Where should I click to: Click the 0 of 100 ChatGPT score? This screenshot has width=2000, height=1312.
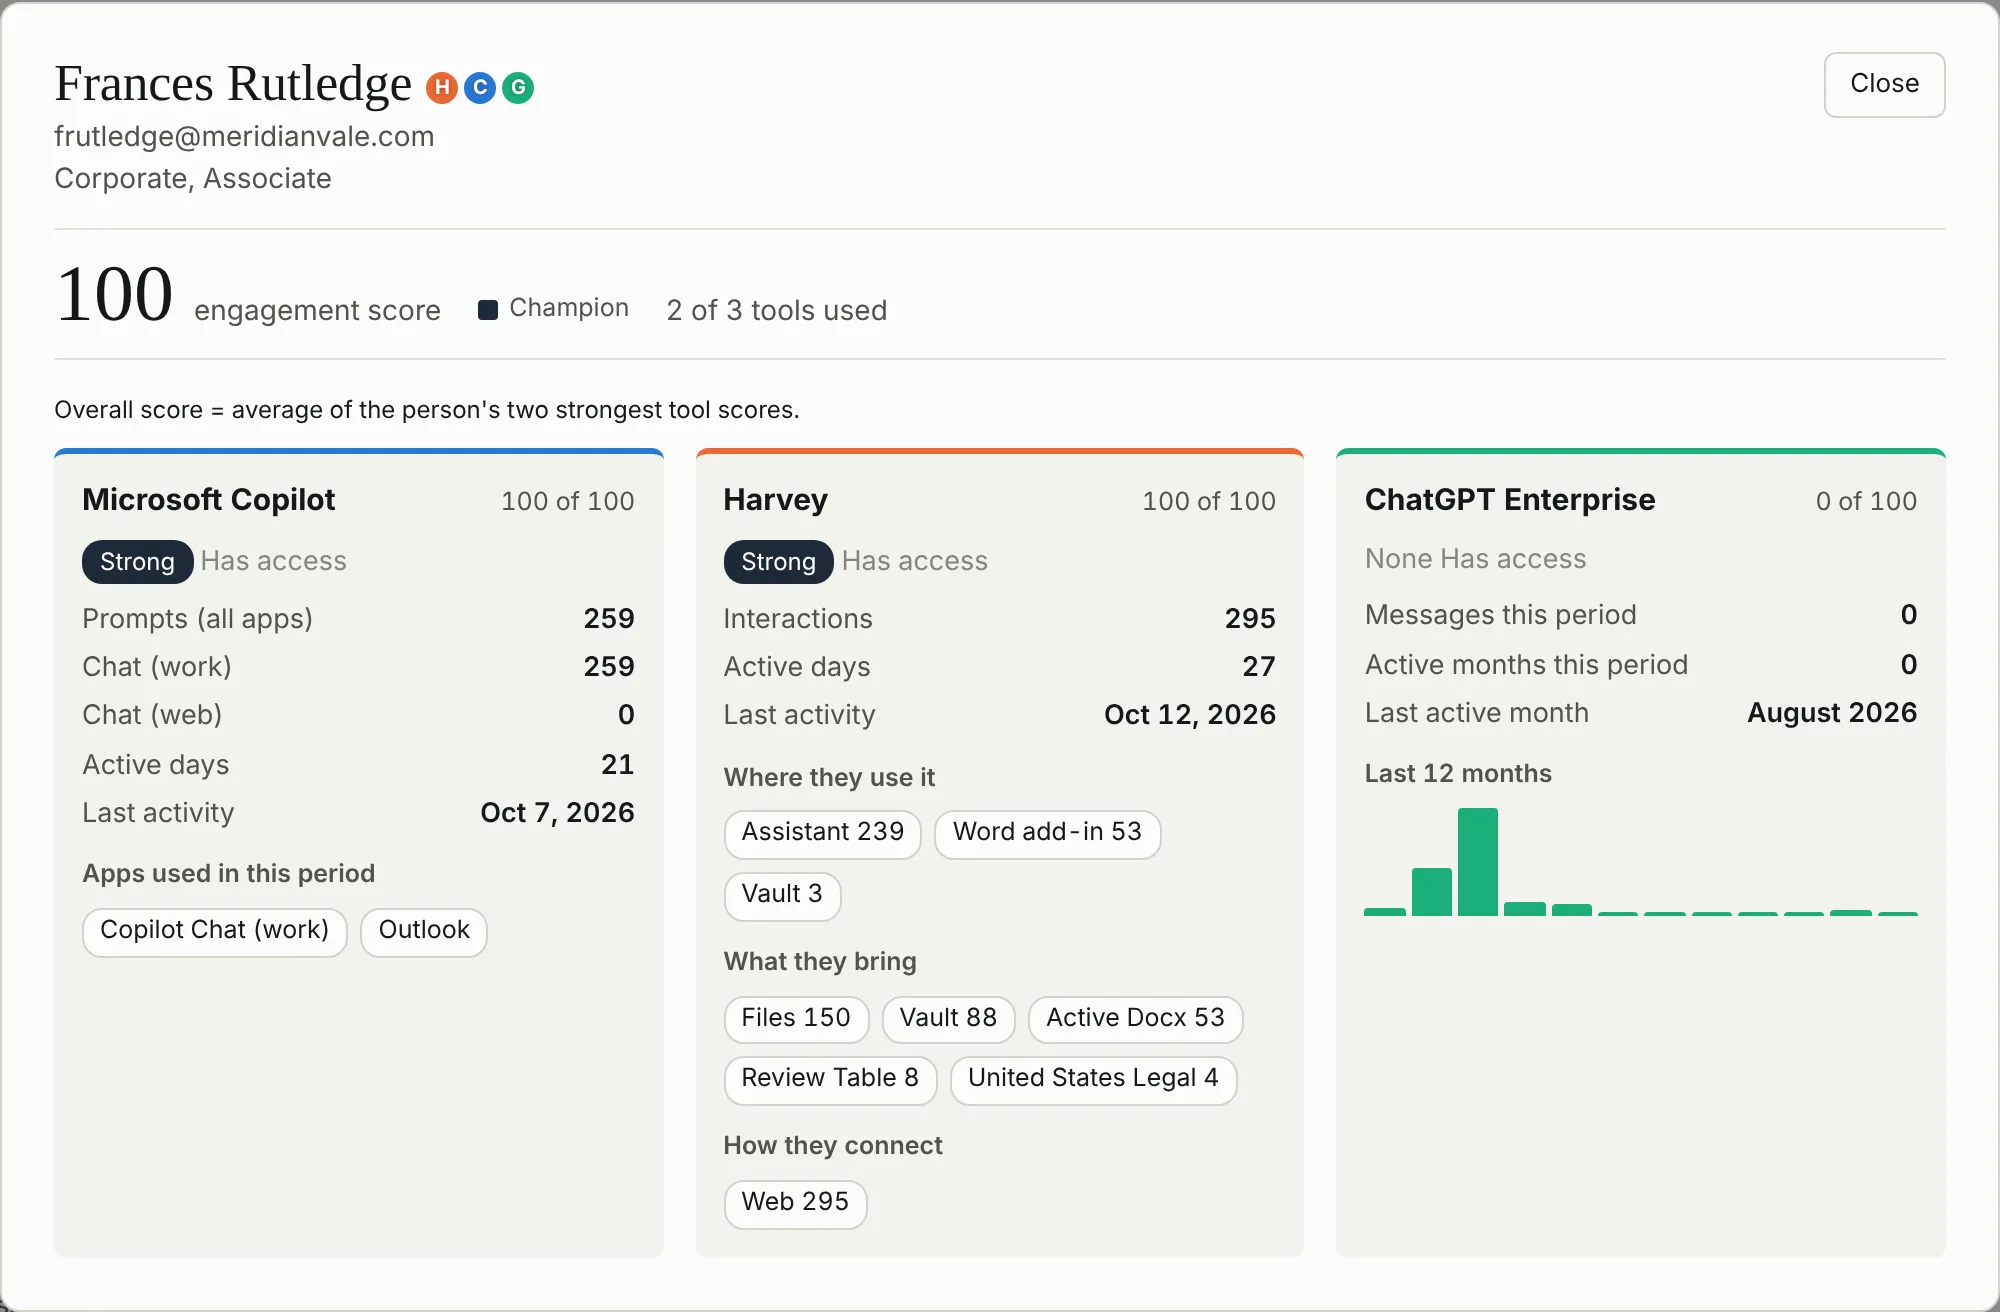1866,501
